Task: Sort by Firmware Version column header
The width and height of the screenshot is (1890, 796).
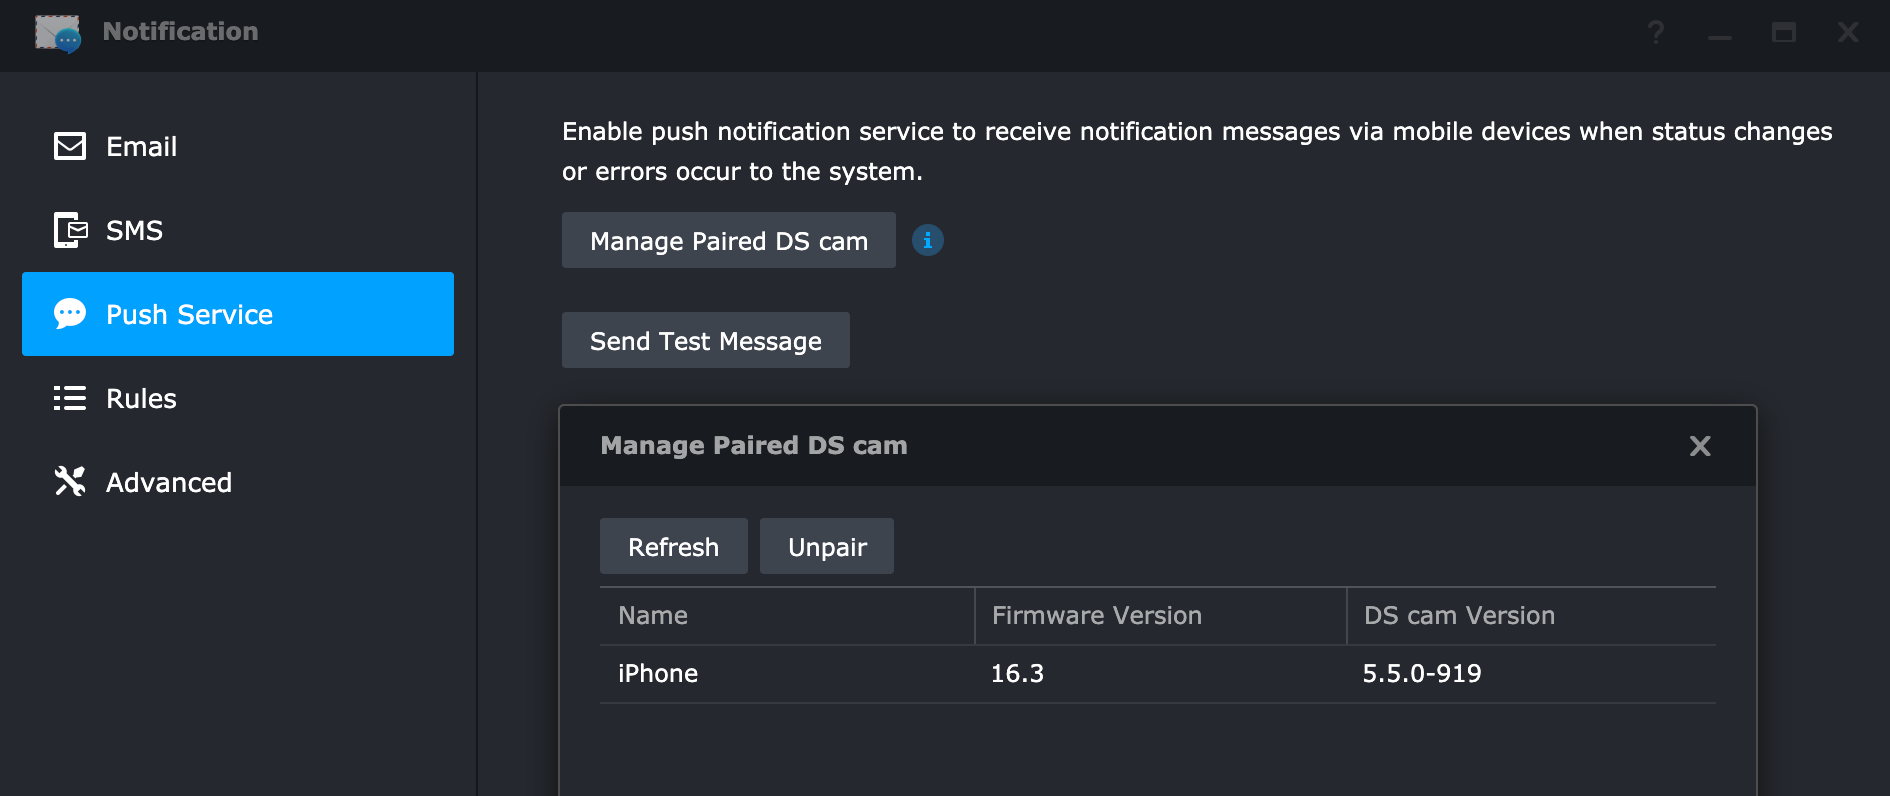Action: pyautogui.click(x=1161, y=616)
